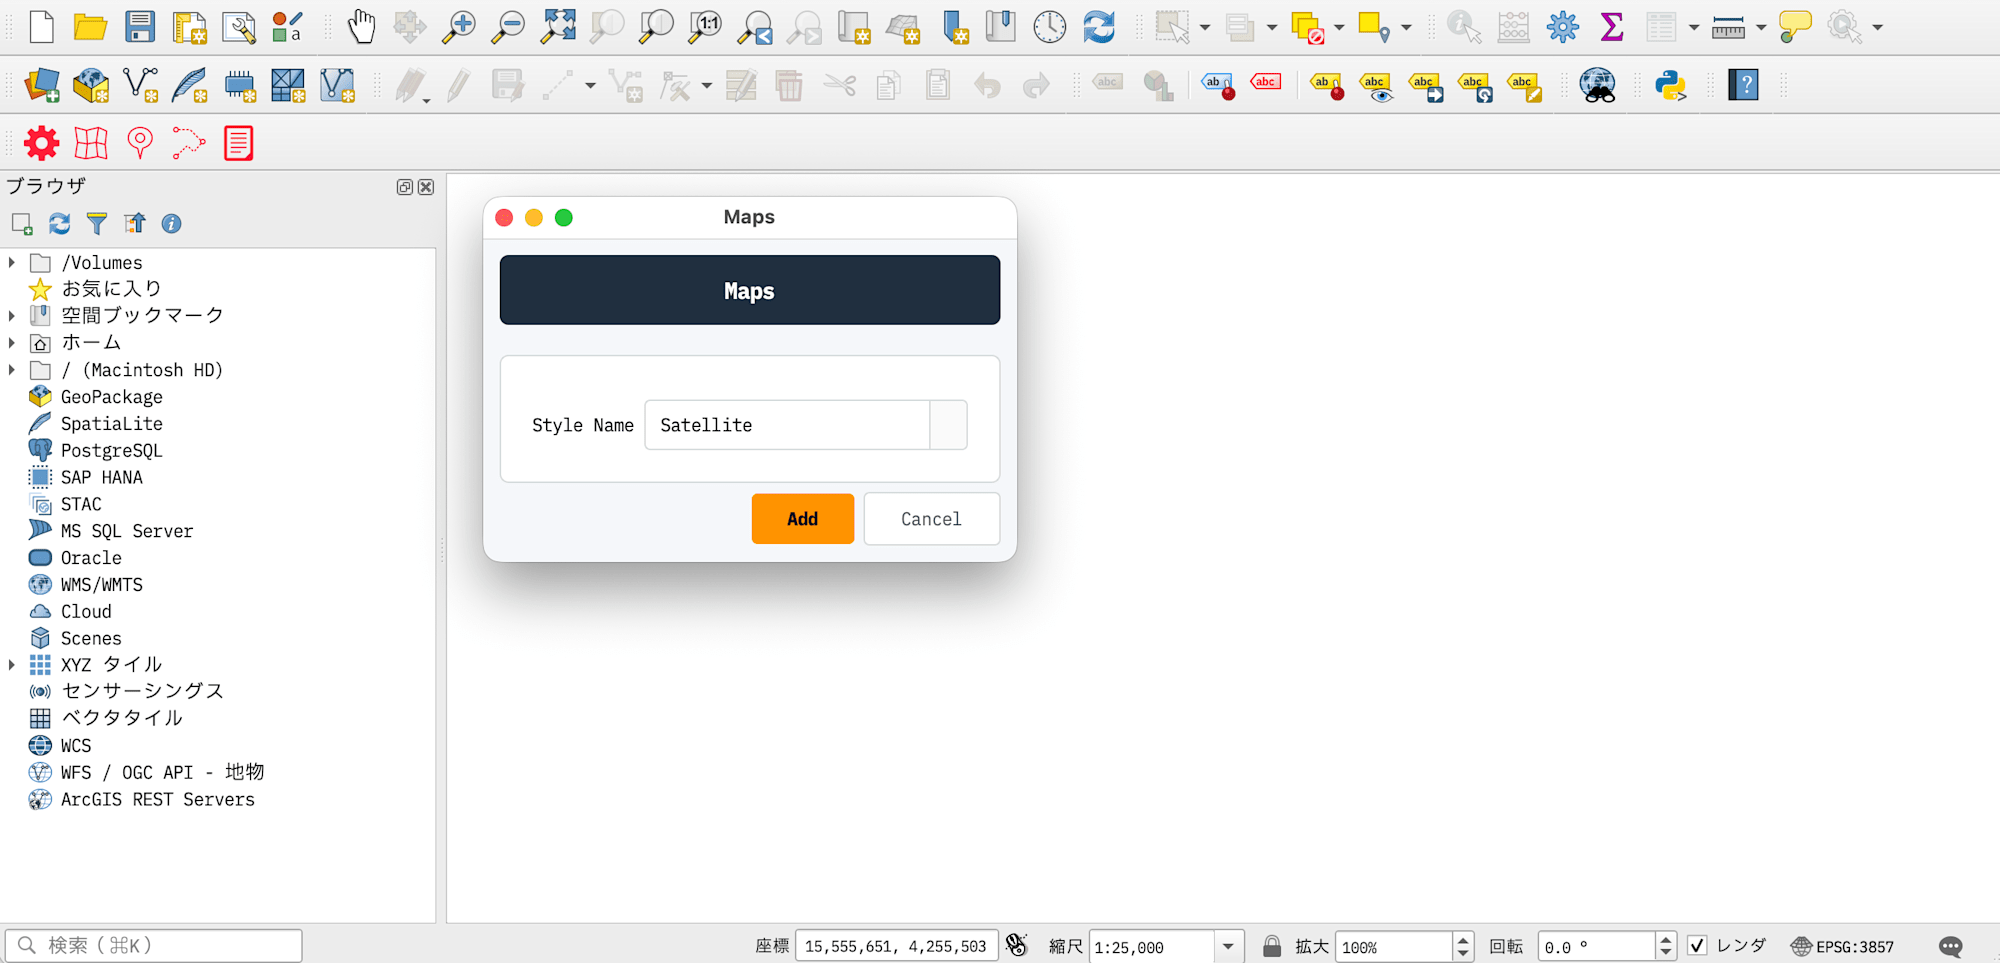The height and width of the screenshot is (963, 2000).
Task: Open EPSG:3857 CRS selector
Action: [x=1842, y=946]
